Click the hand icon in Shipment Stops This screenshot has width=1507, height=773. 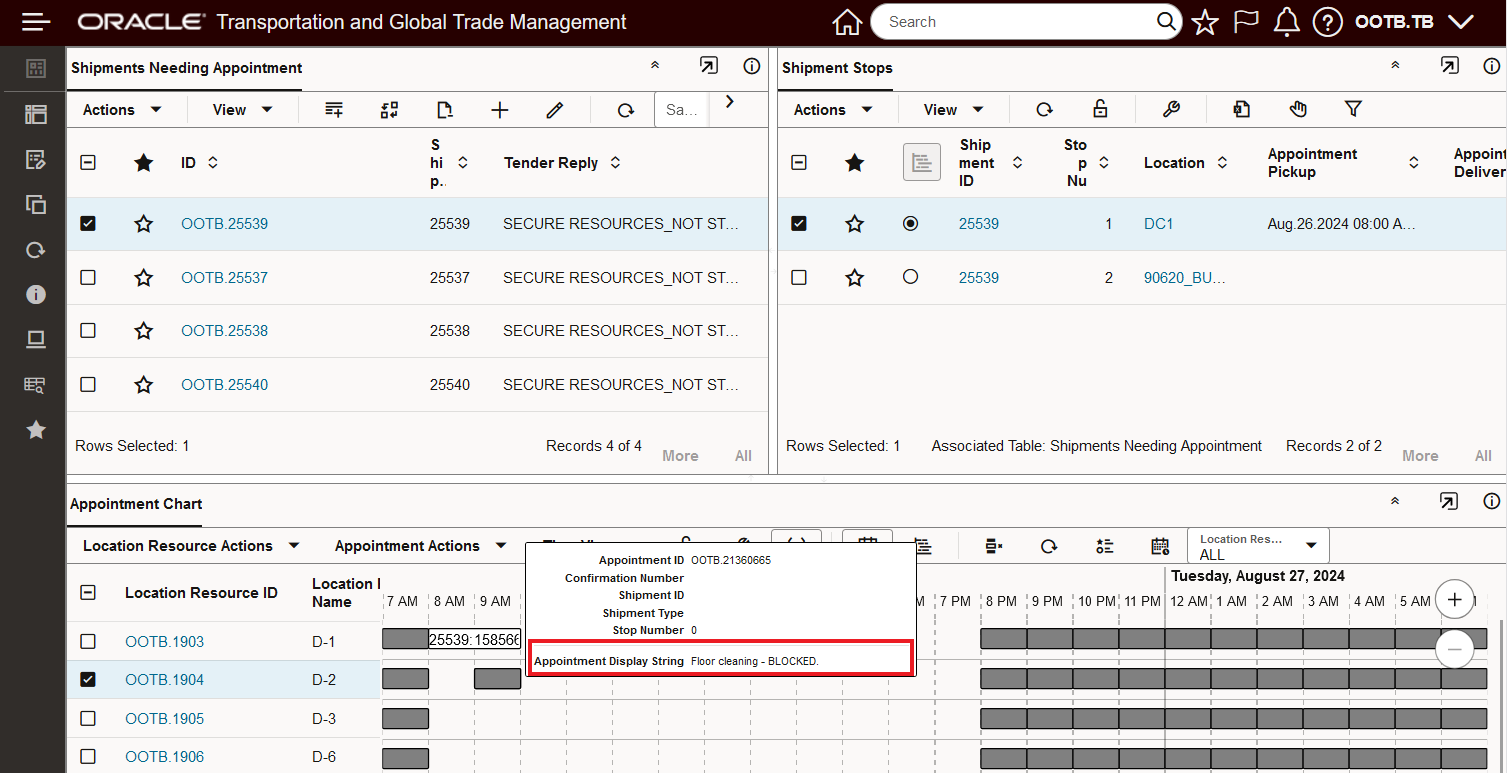(x=1298, y=109)
